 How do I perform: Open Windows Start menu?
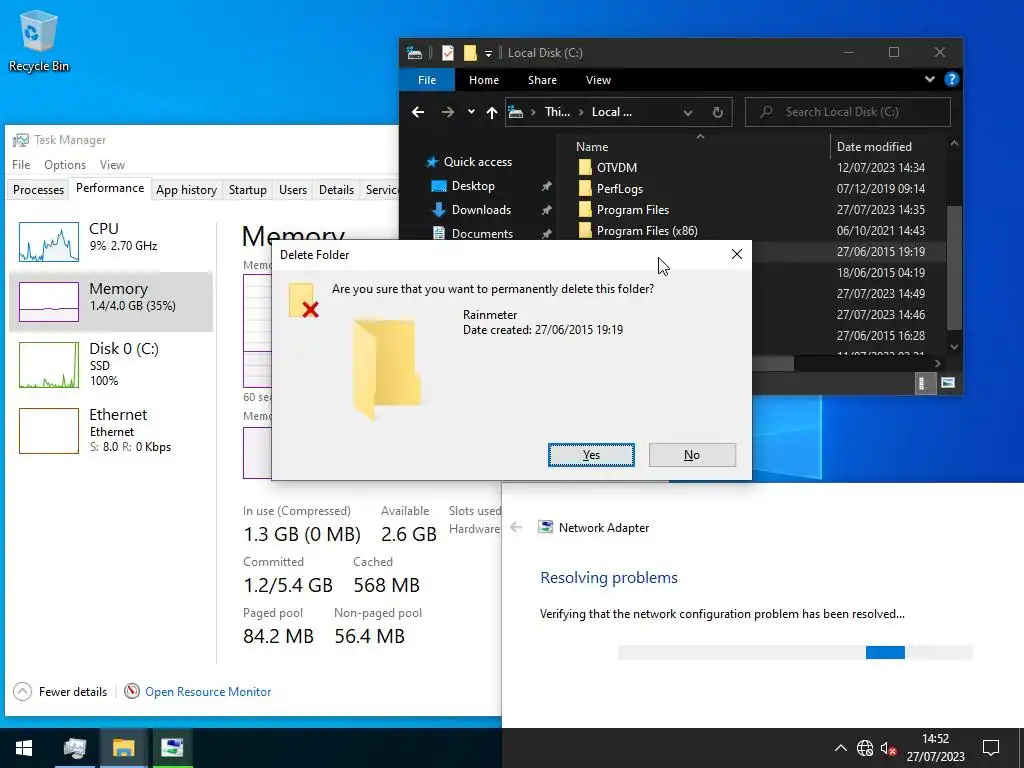[24, 748]
